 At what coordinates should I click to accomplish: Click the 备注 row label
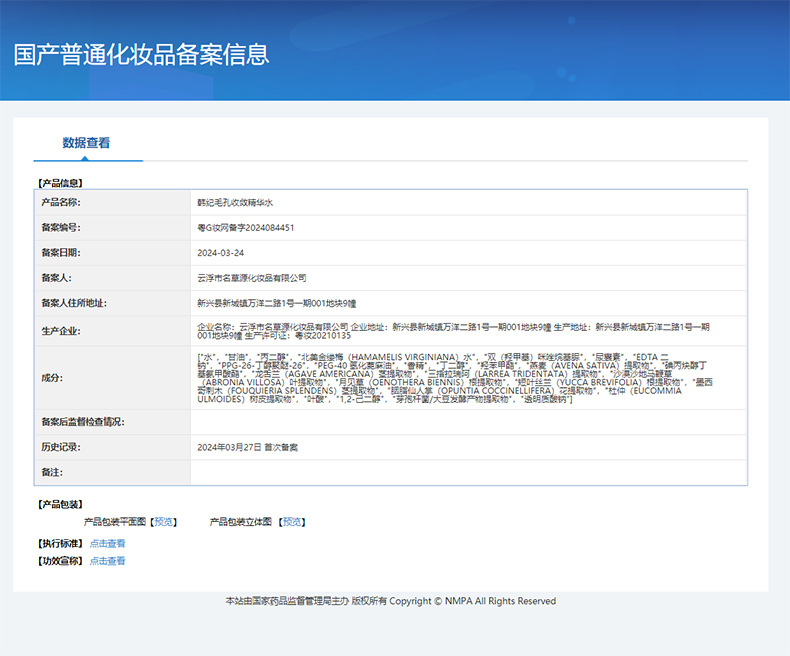pyautogui.click(x=52, y=473)
